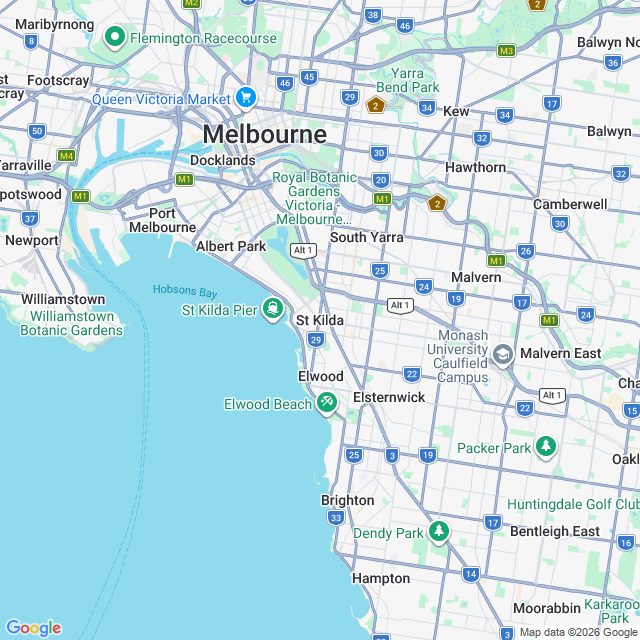Click the brown route 2 marker near Yarra Bend Park
The height and width of the screenshot is (640, 640).
click(376, 105)
